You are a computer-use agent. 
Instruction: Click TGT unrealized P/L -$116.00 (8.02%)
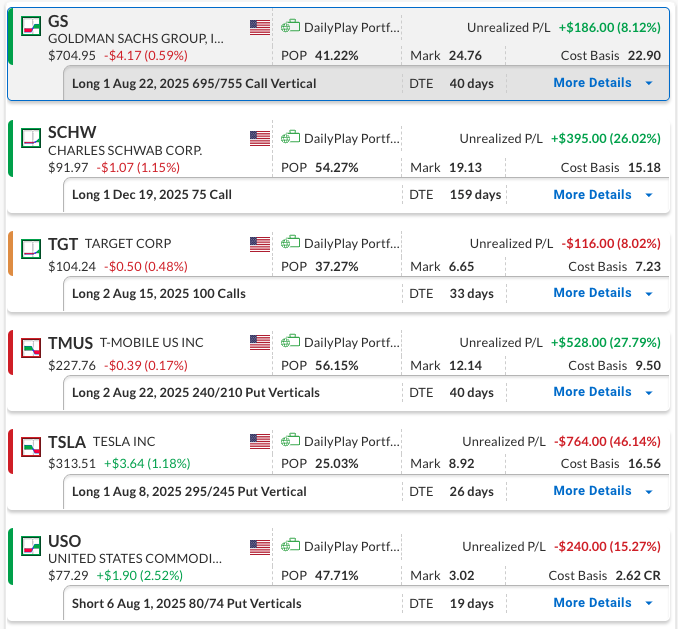(611, 244)
